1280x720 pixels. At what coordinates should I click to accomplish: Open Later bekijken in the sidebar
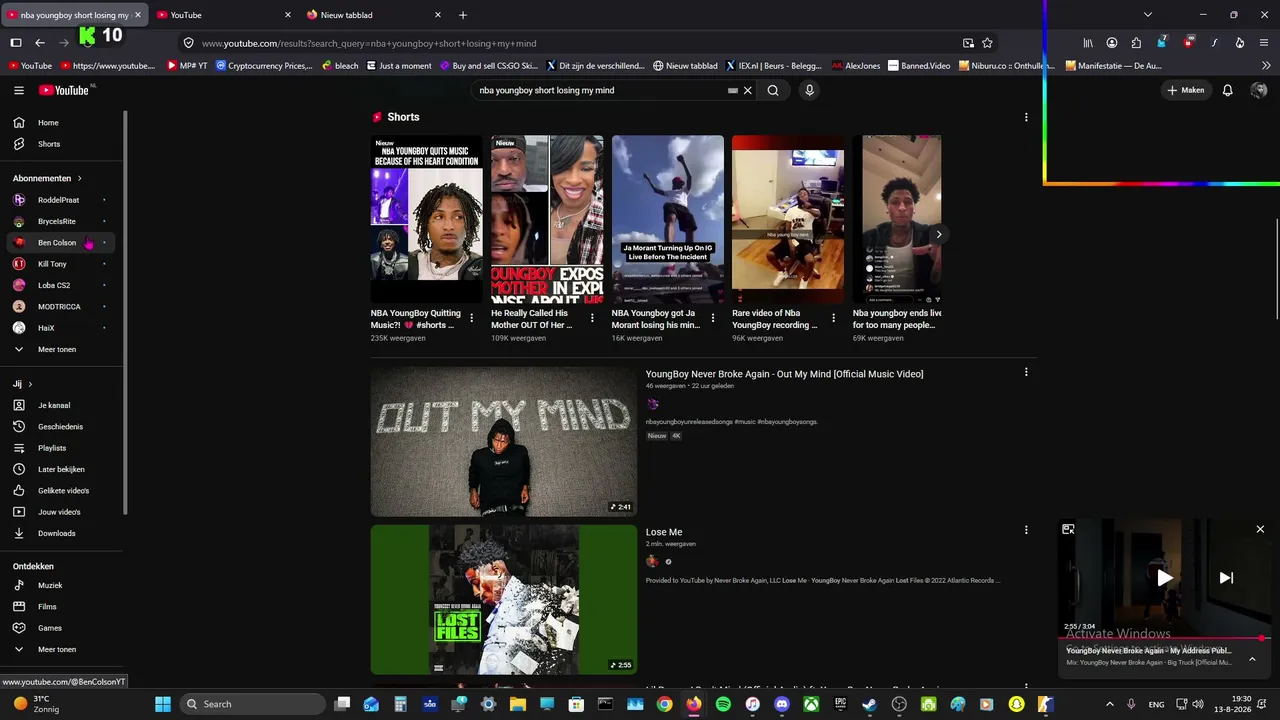click(62, 469)
